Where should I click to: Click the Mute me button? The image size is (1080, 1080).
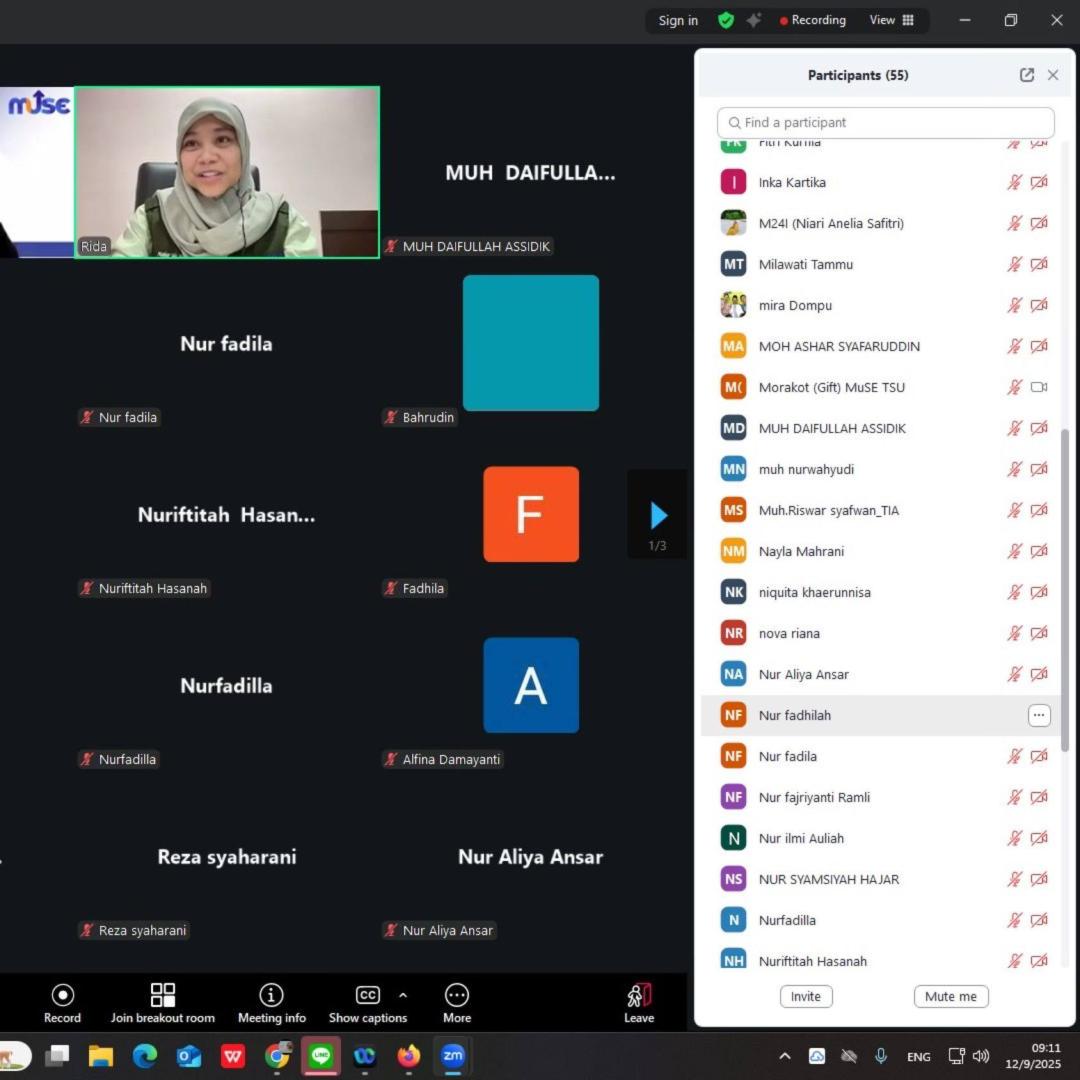[950, 996]
